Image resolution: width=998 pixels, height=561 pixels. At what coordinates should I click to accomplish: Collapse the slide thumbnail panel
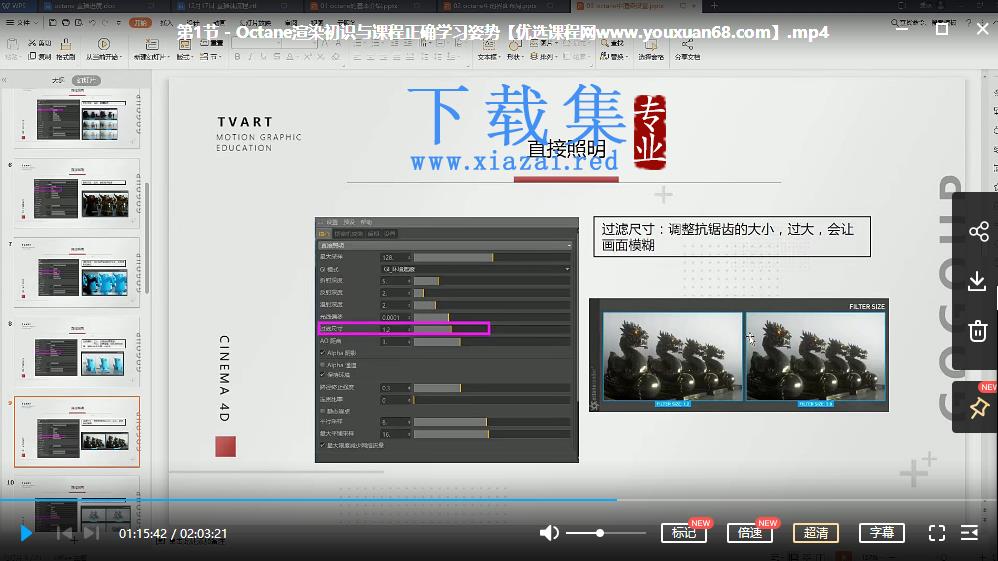point(4,80)
